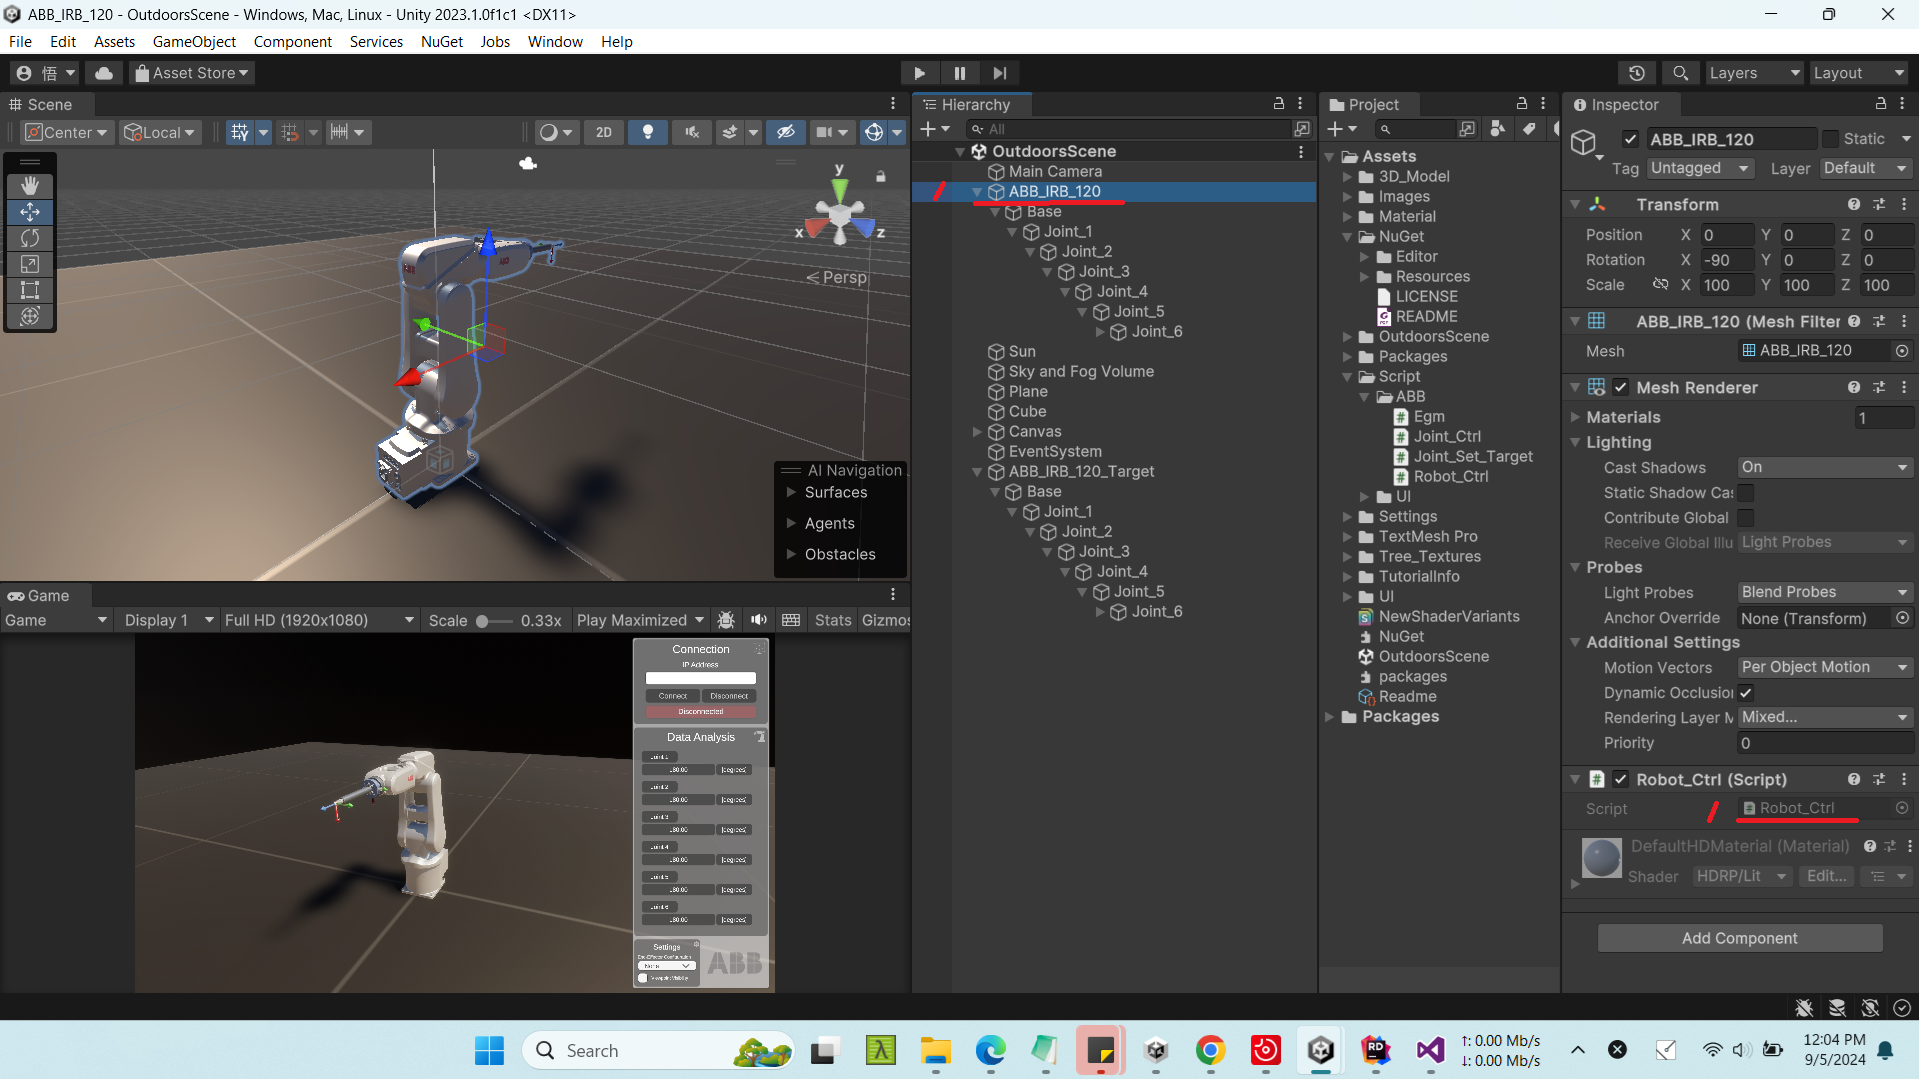Enable the Static checkbox
The height and width of the screenshot is (1079, 1919).
(1831, 139)
